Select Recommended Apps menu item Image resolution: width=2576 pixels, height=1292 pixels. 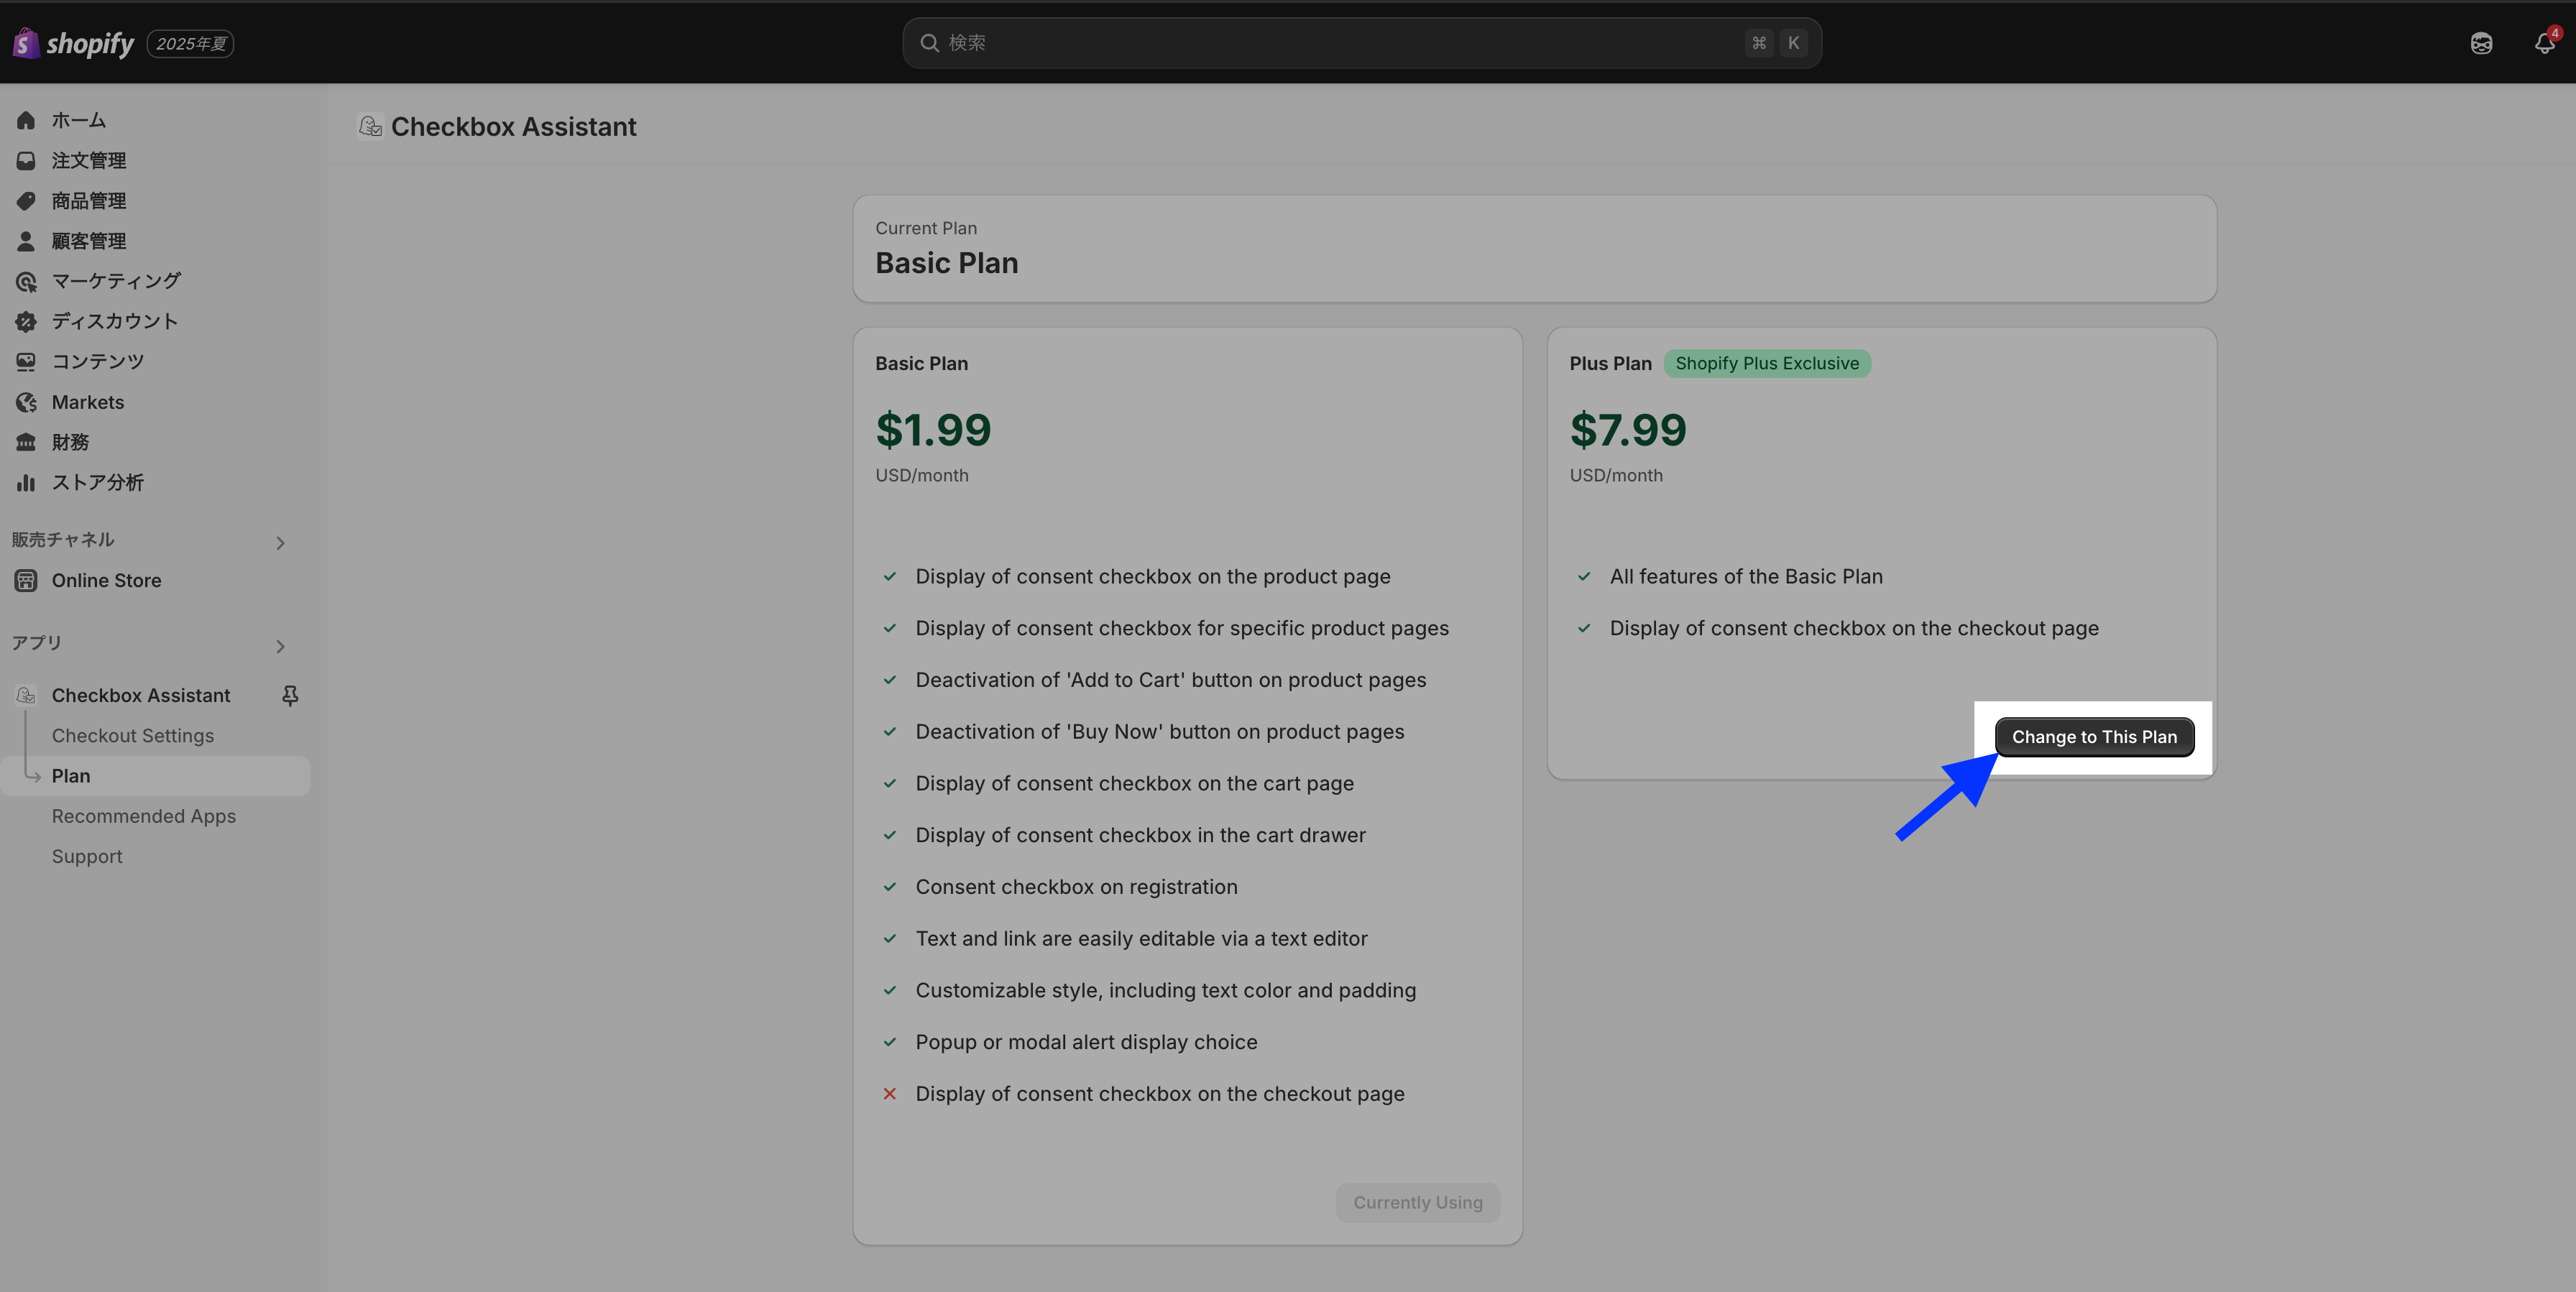coord(143,816)
